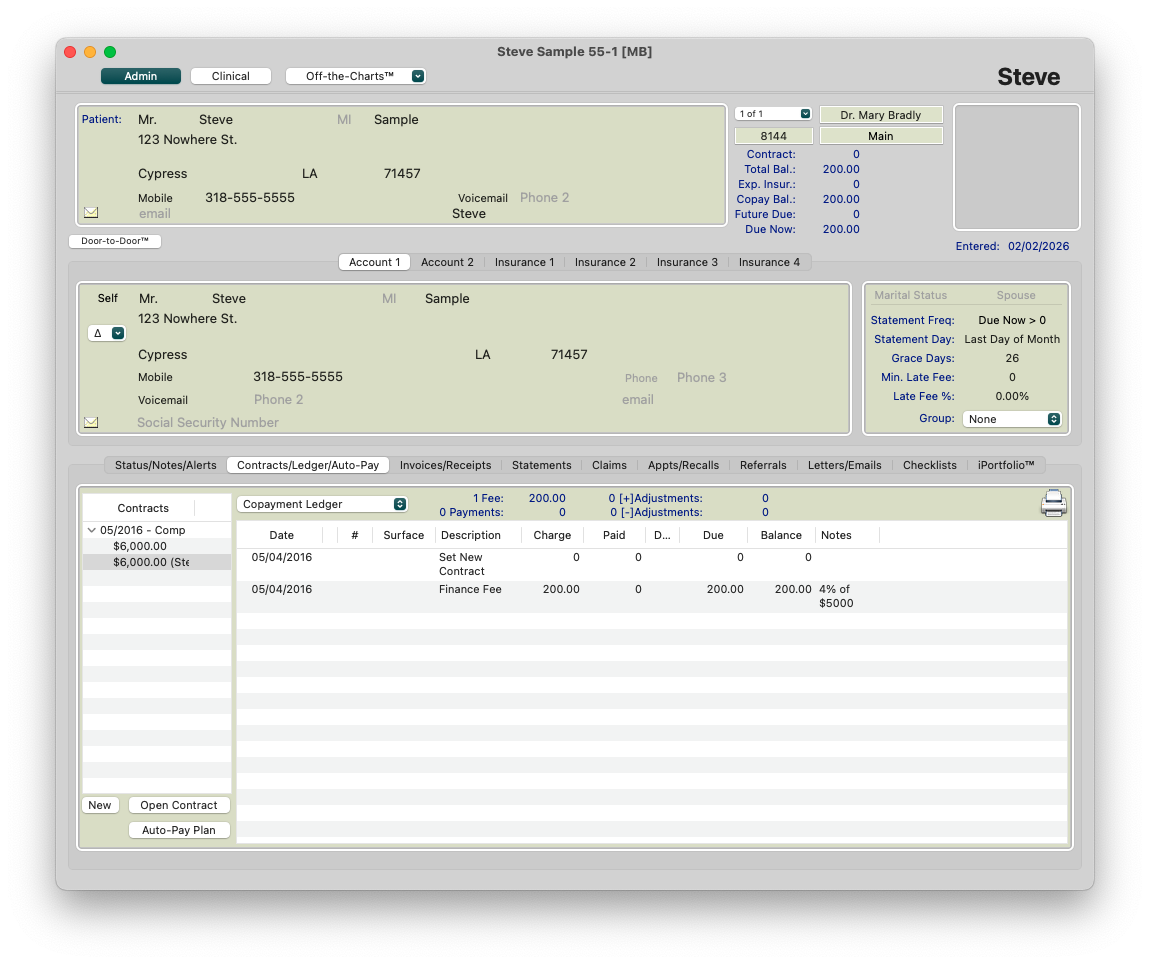Click the empty patient photo box

(1016, 168)
